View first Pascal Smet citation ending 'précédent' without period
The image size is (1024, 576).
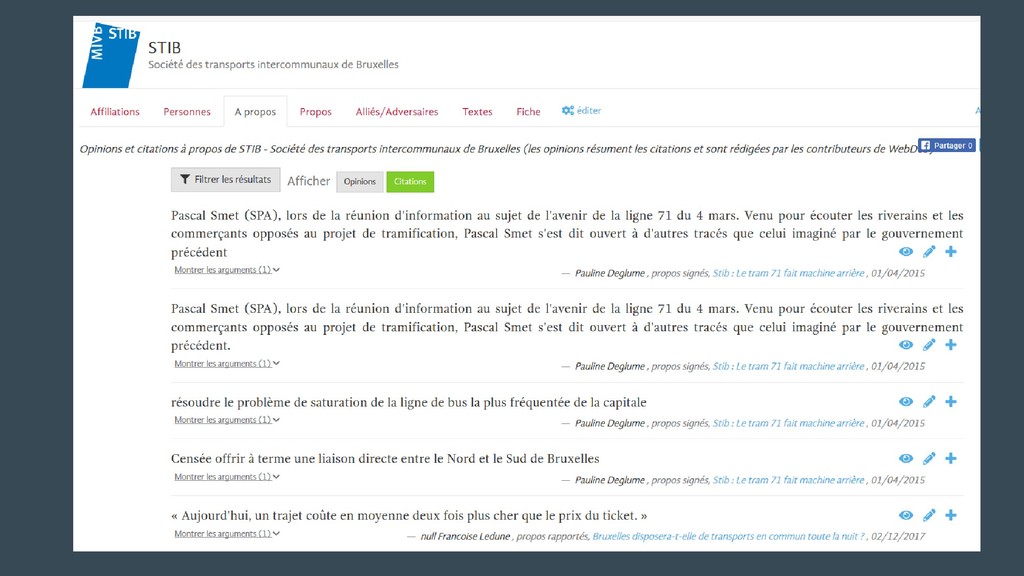click(906, 251)
